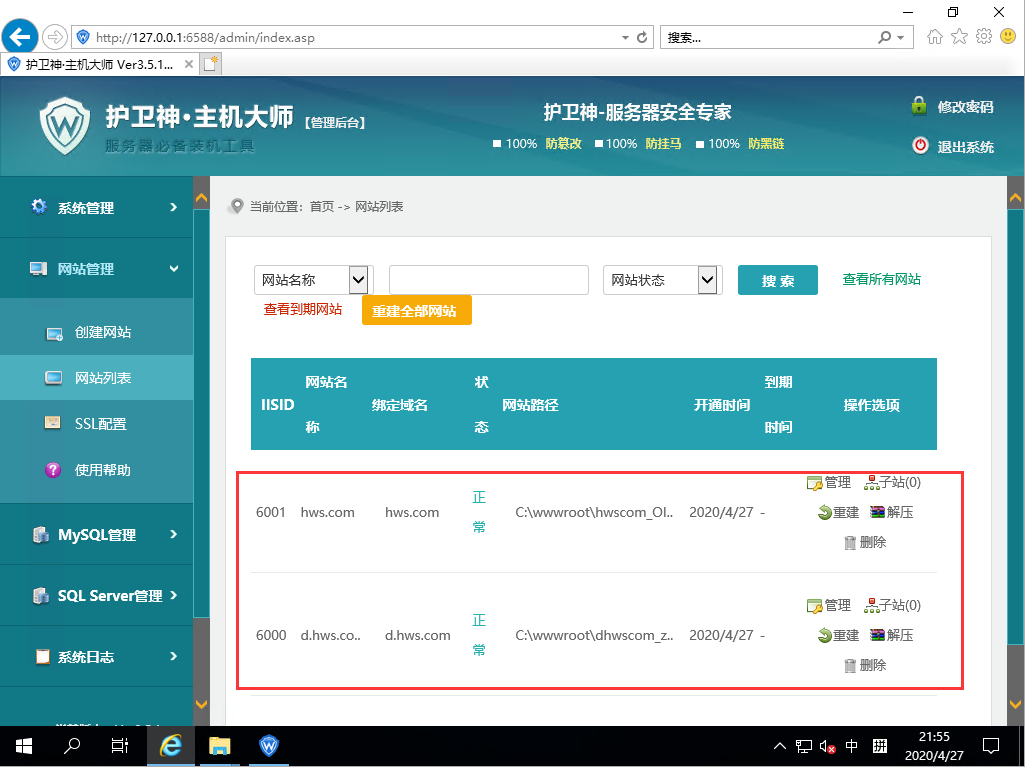Viewport: 1025px width, 767px height.
Task: Click the 修改密码 lock icon
Action: tap(919, 106)
